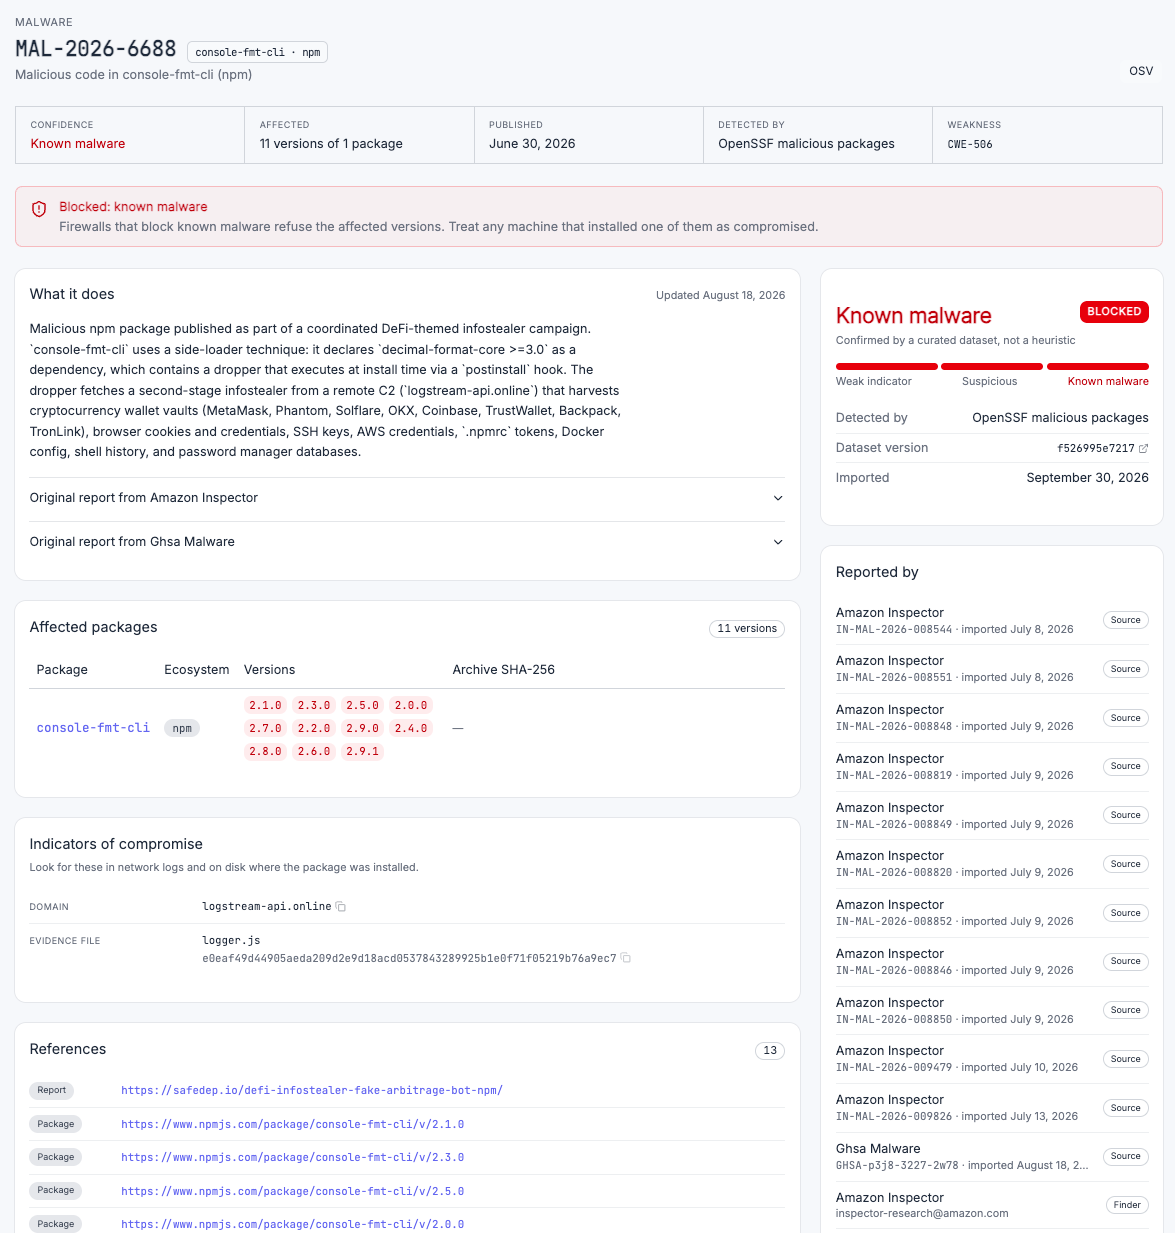Click the CWE-506 weakness value
Screen dimensions: 1175x1233
[x=970, y=144]
